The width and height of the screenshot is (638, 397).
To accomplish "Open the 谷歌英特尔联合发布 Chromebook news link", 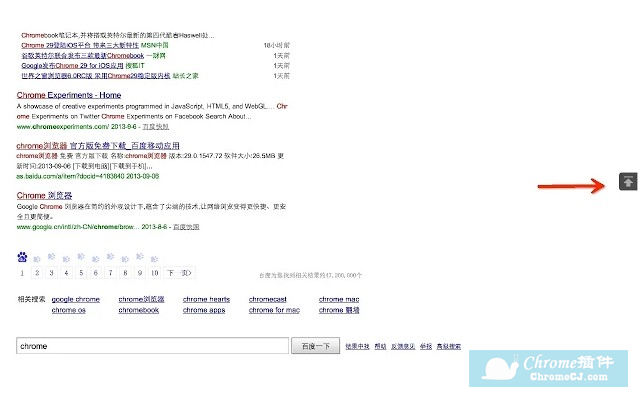I will click(83, 55).
